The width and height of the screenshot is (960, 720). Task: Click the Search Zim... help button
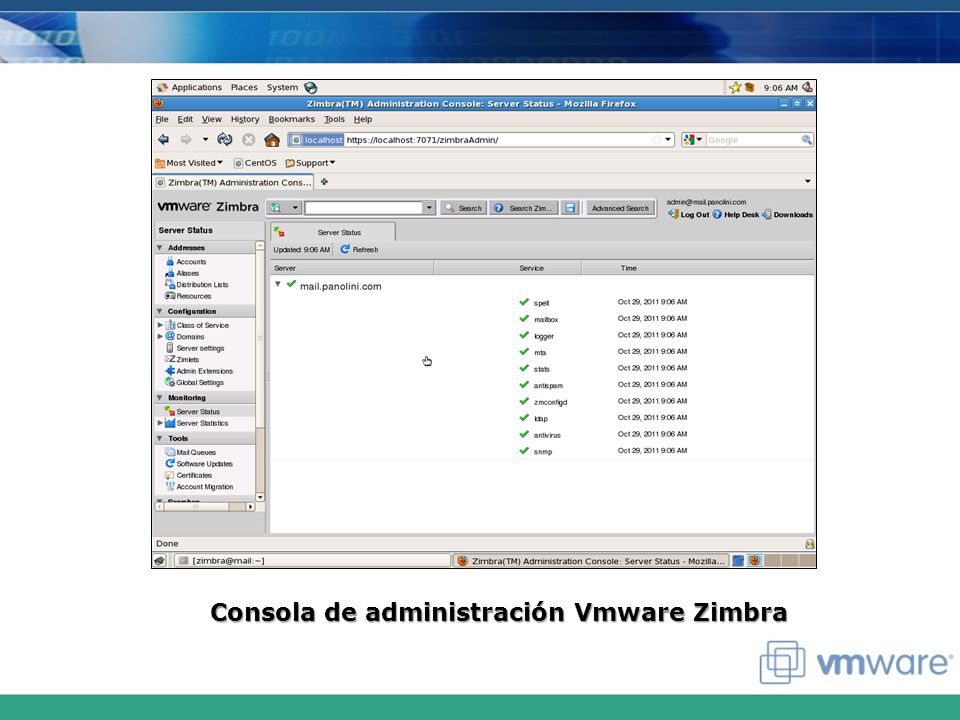pos(524,208)
